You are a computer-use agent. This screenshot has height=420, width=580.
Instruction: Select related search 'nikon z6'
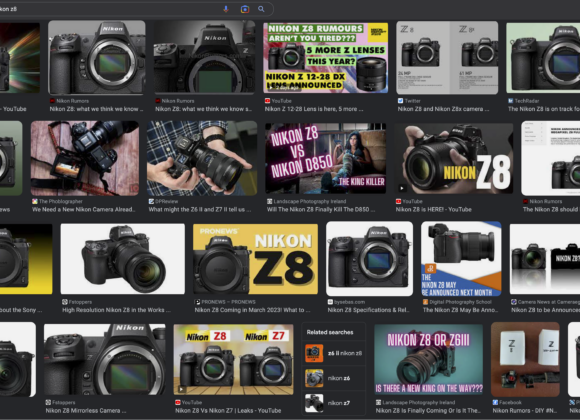[334, 378]
